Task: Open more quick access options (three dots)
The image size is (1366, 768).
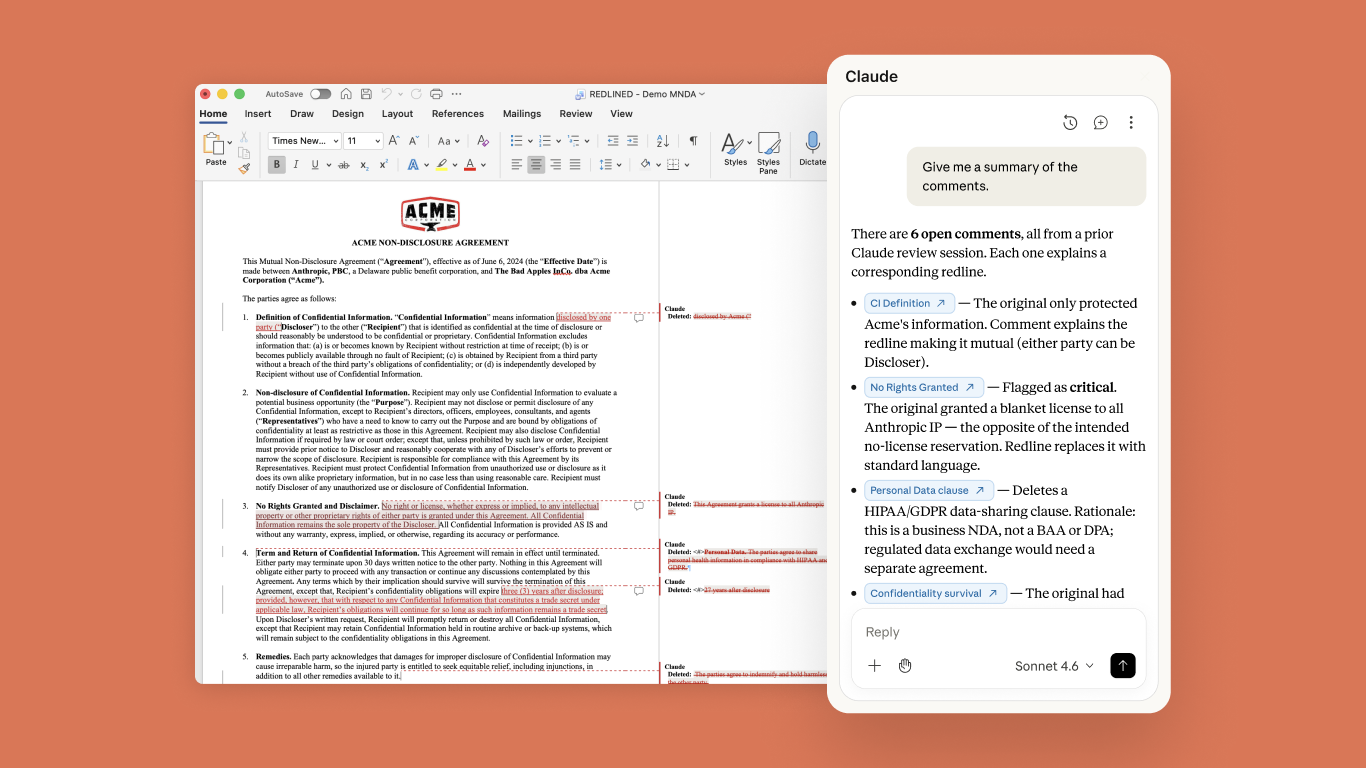Action: 457,94
